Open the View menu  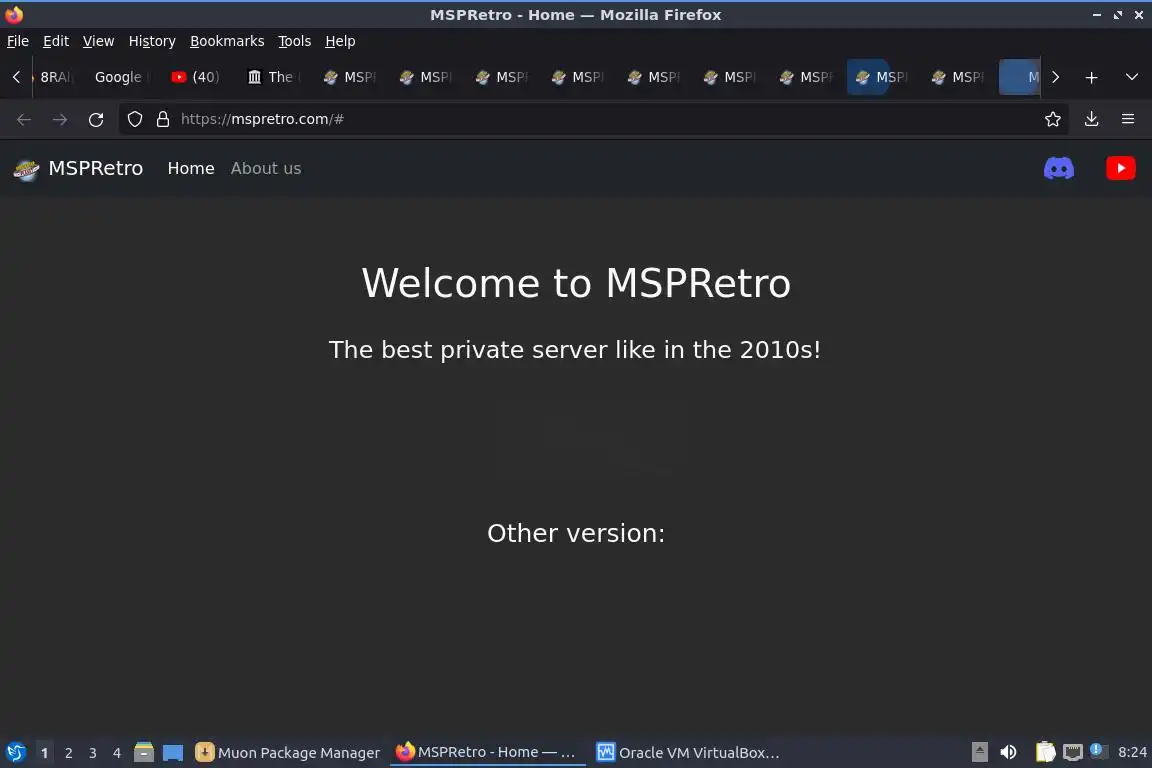(98, 41)
